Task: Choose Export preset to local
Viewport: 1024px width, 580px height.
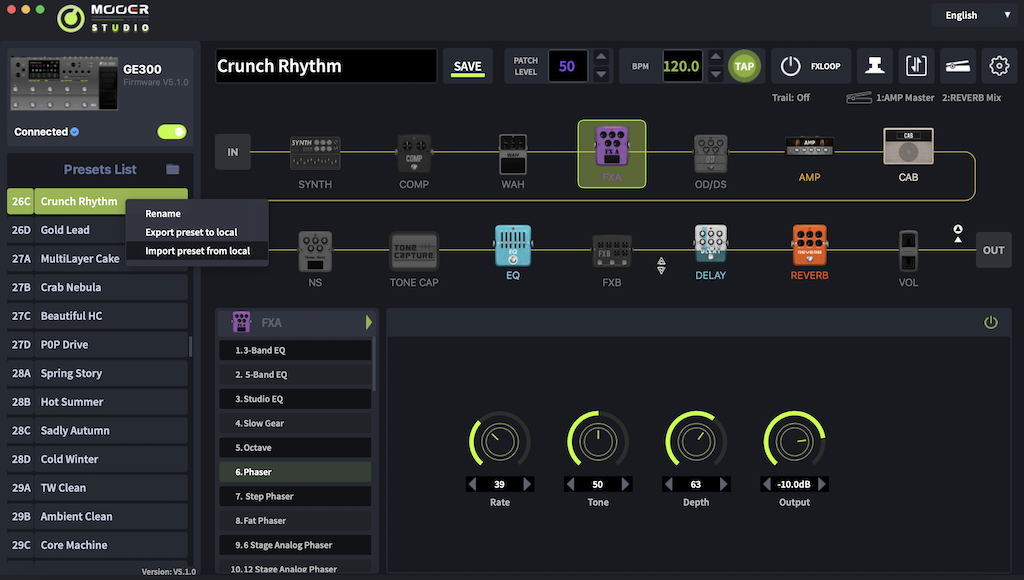Action: (x=191, y=232)
